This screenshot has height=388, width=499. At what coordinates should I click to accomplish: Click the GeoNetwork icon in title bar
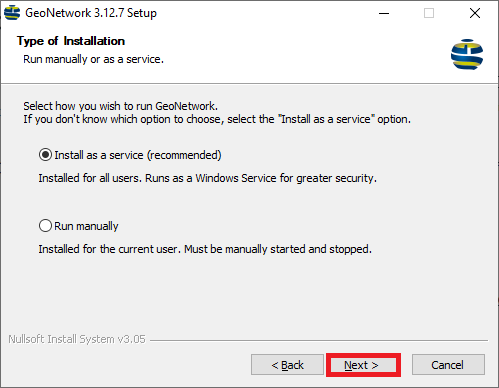coord(12,13)
